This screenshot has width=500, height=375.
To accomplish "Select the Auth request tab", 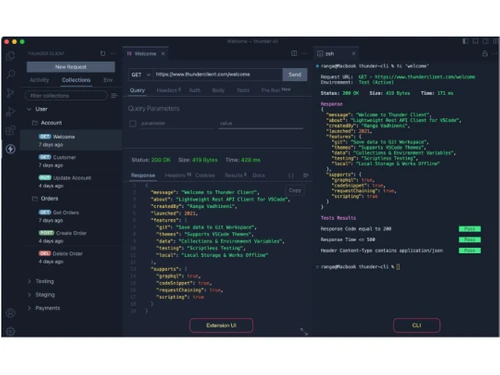I will click(x=195, y=90).
